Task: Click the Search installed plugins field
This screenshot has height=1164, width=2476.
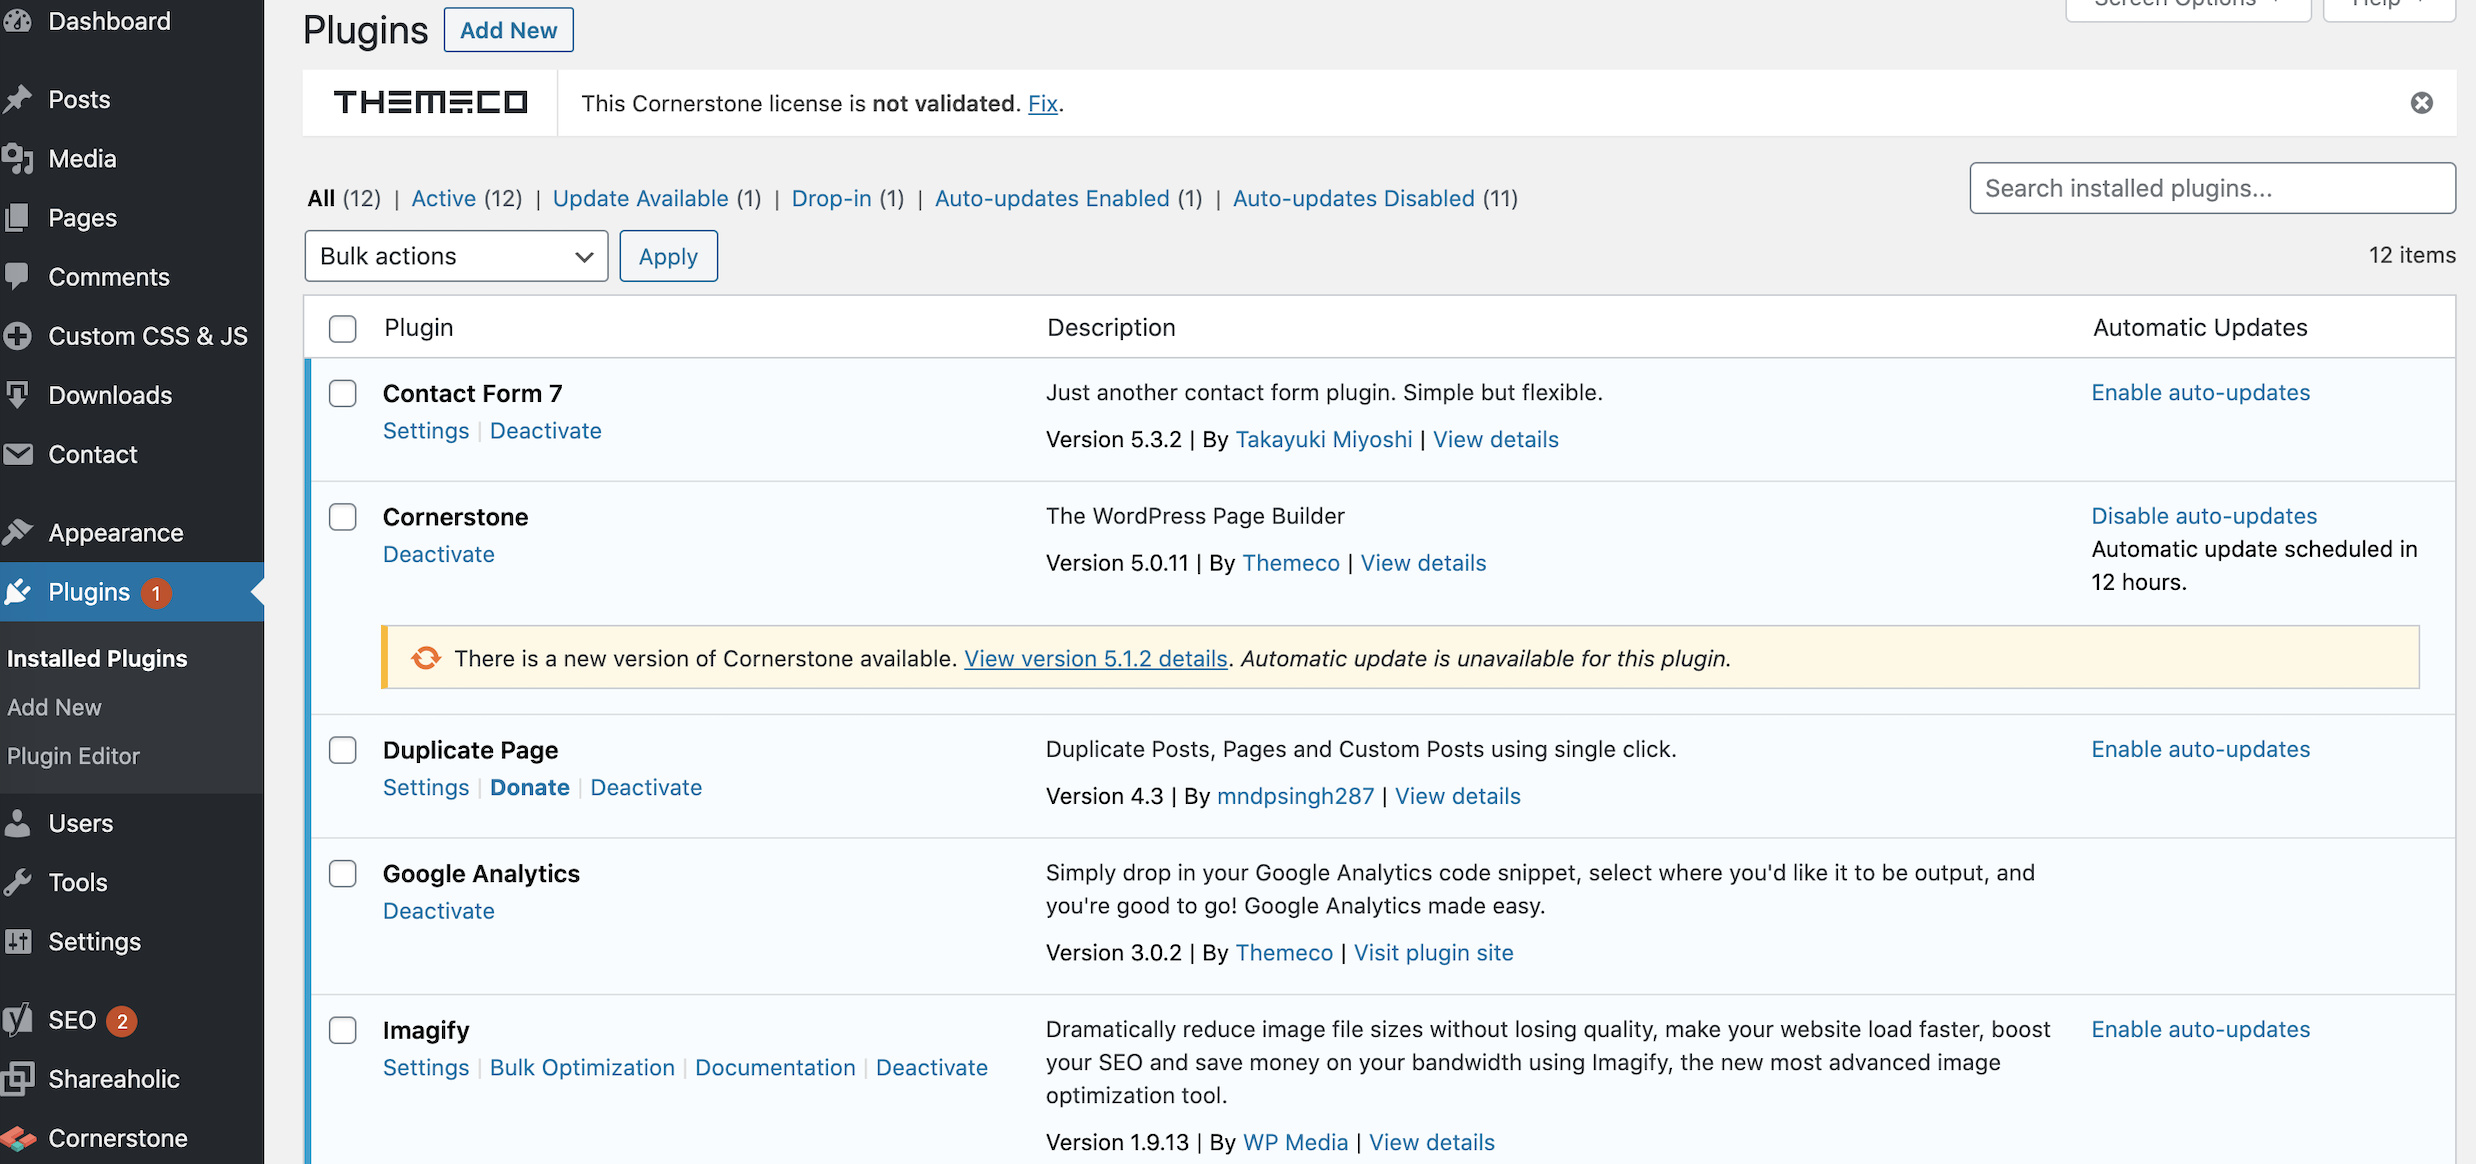Action: click(2212, 188)
